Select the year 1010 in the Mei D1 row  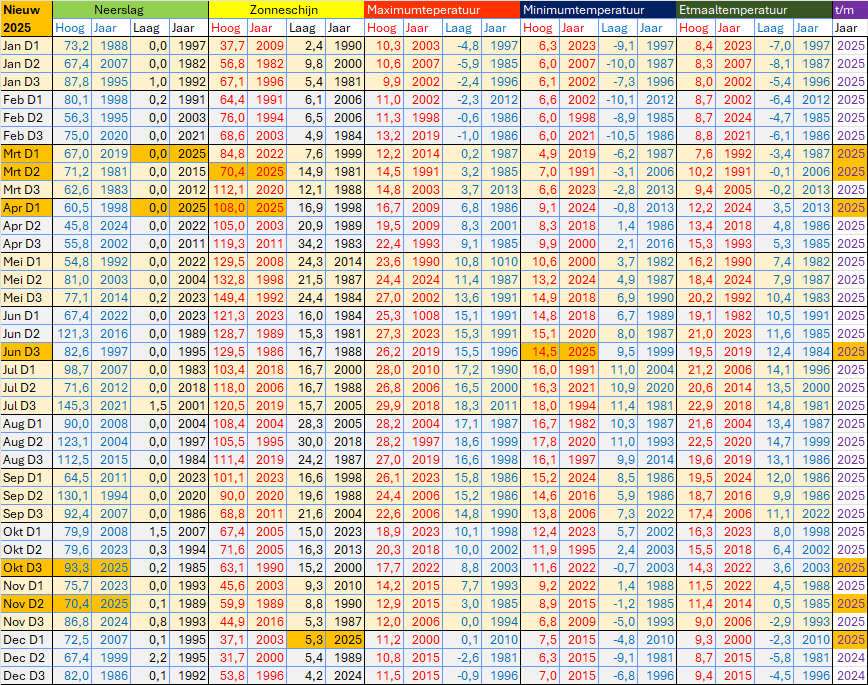click(x=502, y=261)
